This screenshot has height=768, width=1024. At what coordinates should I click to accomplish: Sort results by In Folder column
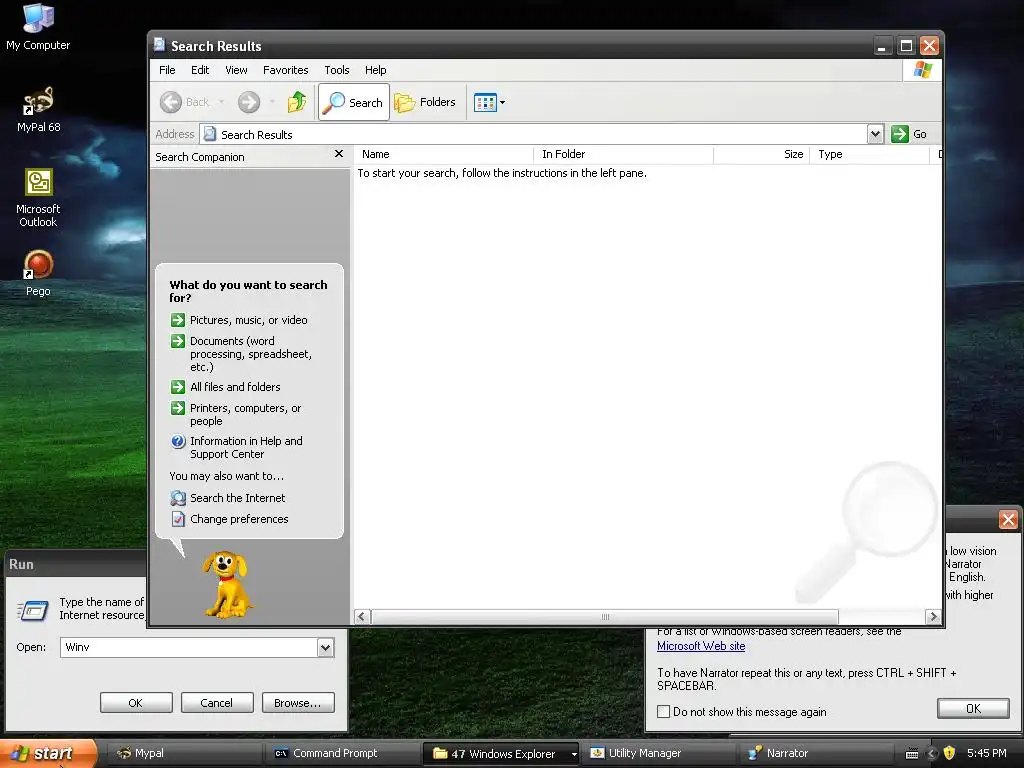(x=624, y=154)
